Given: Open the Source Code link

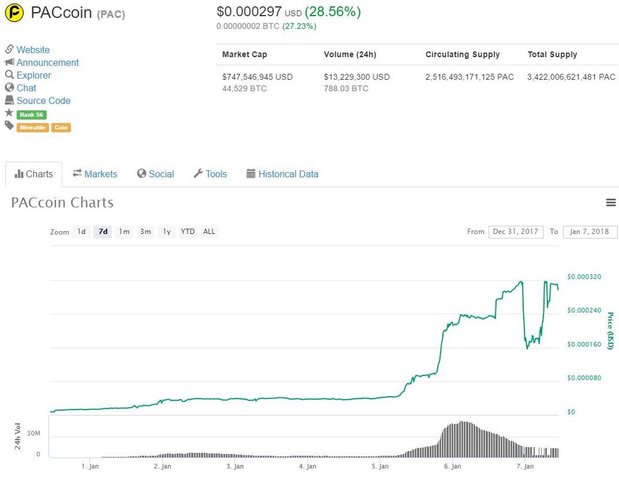Looking at the screenshot, I should 43,100.
